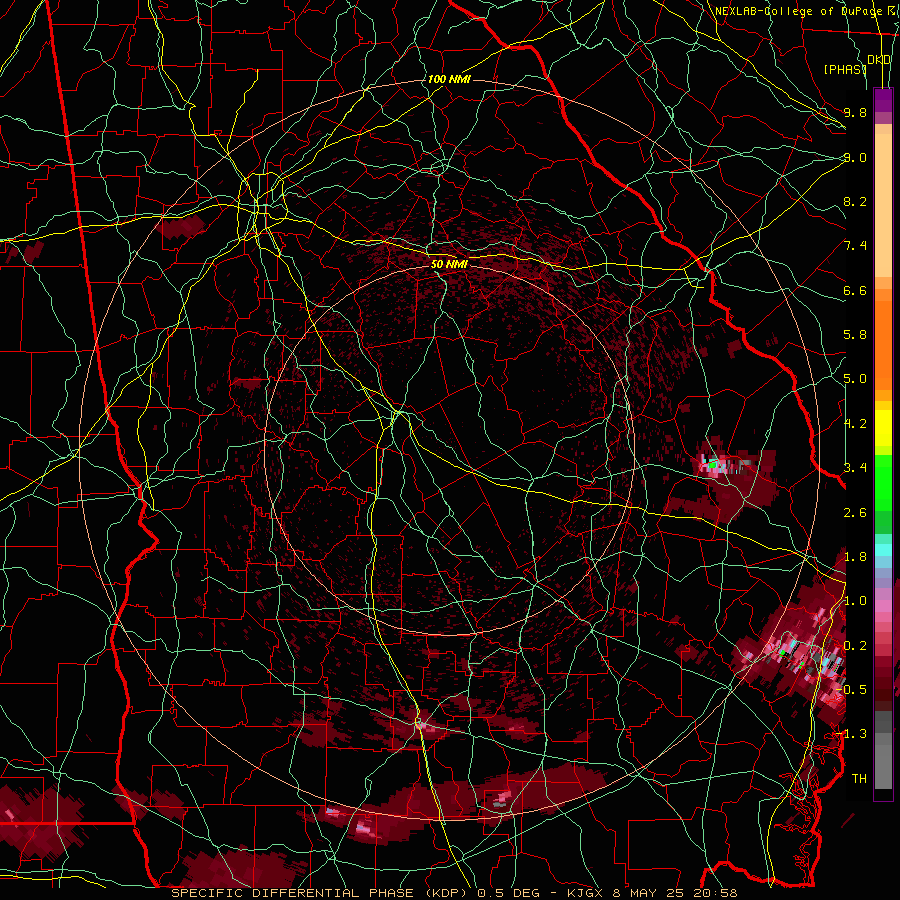Click the 4.2 value on the scale
The image size is (900, 900).
[x=855, y=424]
